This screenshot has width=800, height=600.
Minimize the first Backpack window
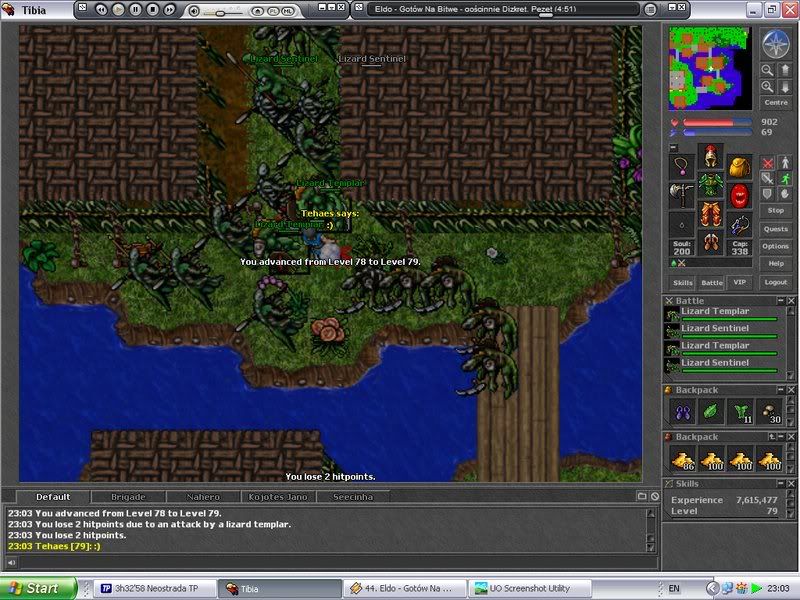tap(781, 390)
